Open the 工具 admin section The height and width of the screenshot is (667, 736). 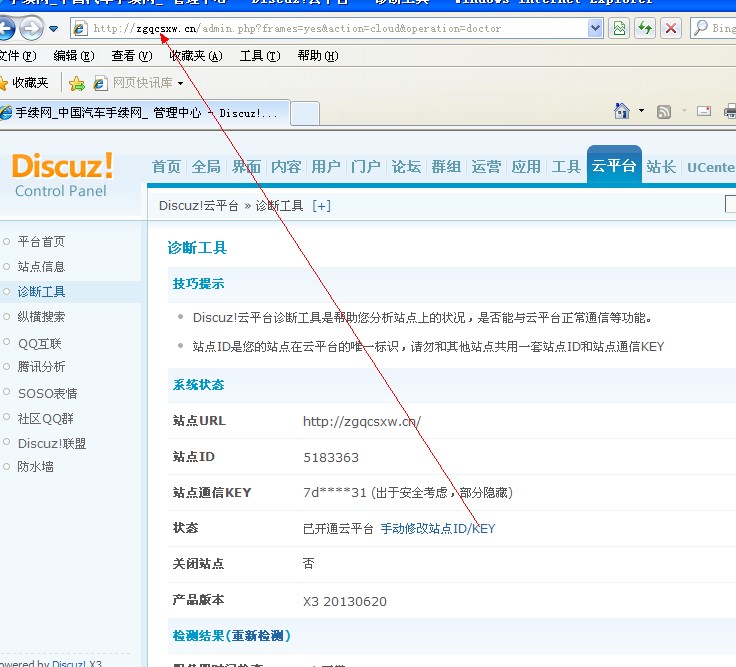pos(566,167)
